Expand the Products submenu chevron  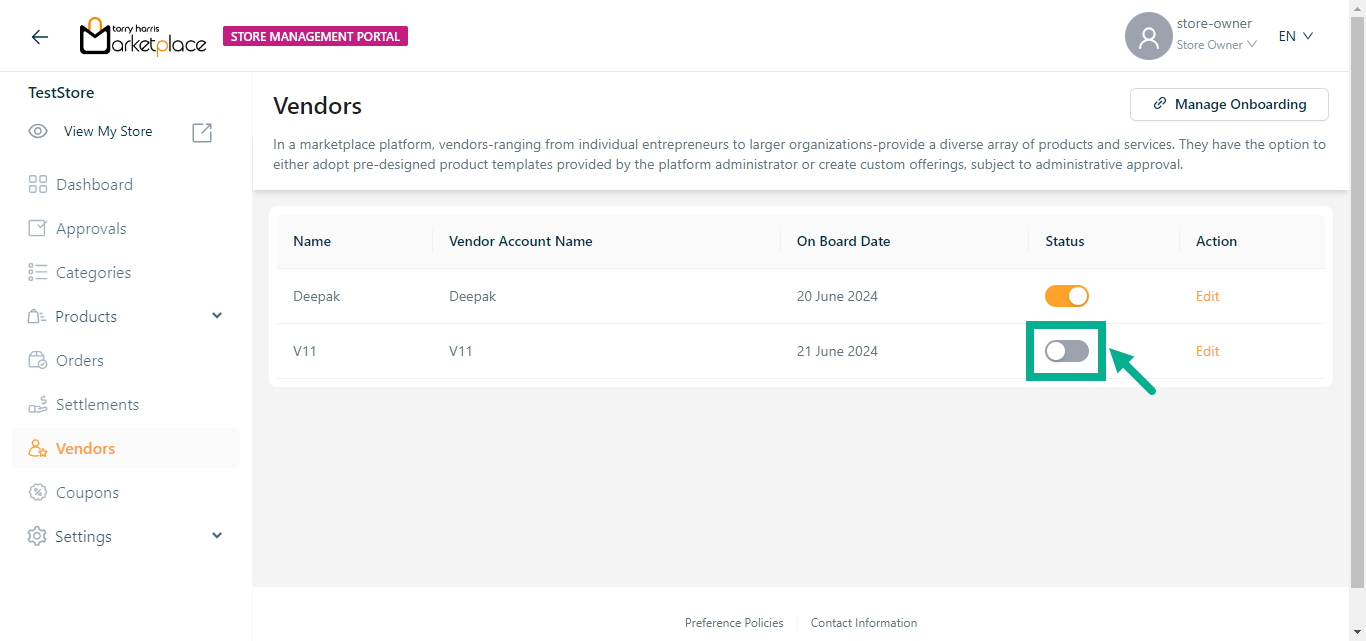(x=217, y=316)
